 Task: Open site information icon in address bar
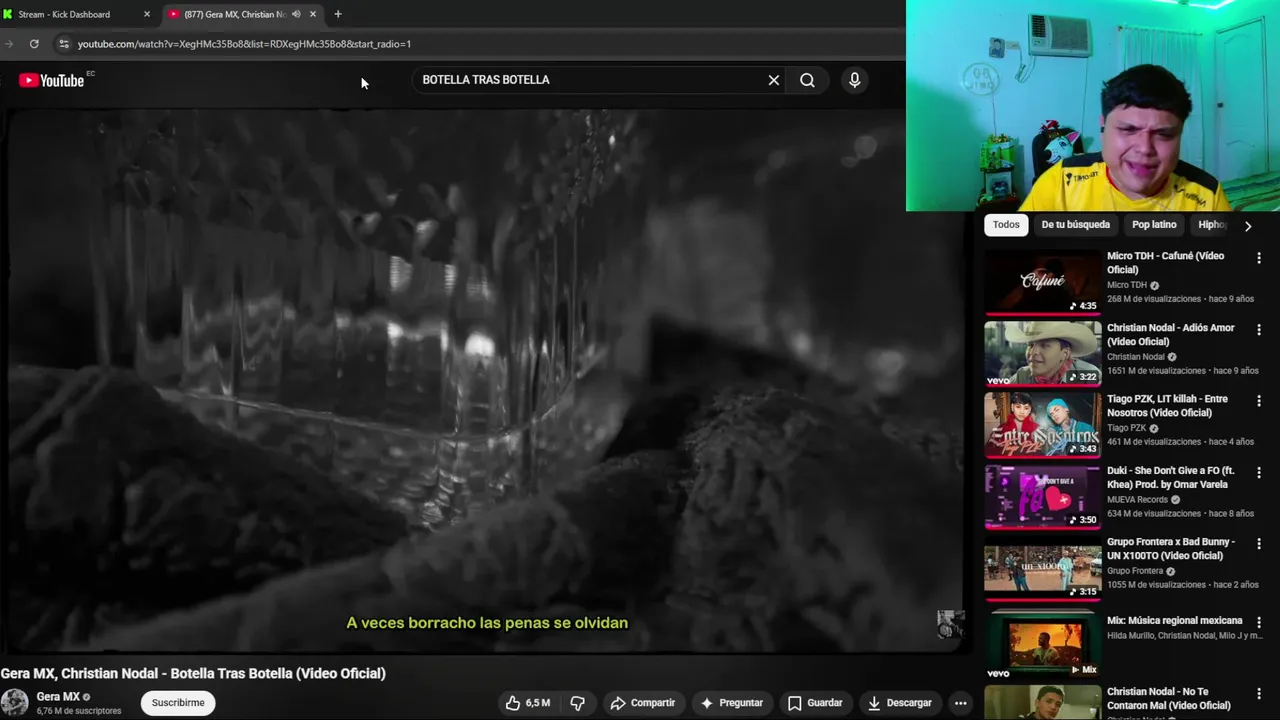[64, 44]
